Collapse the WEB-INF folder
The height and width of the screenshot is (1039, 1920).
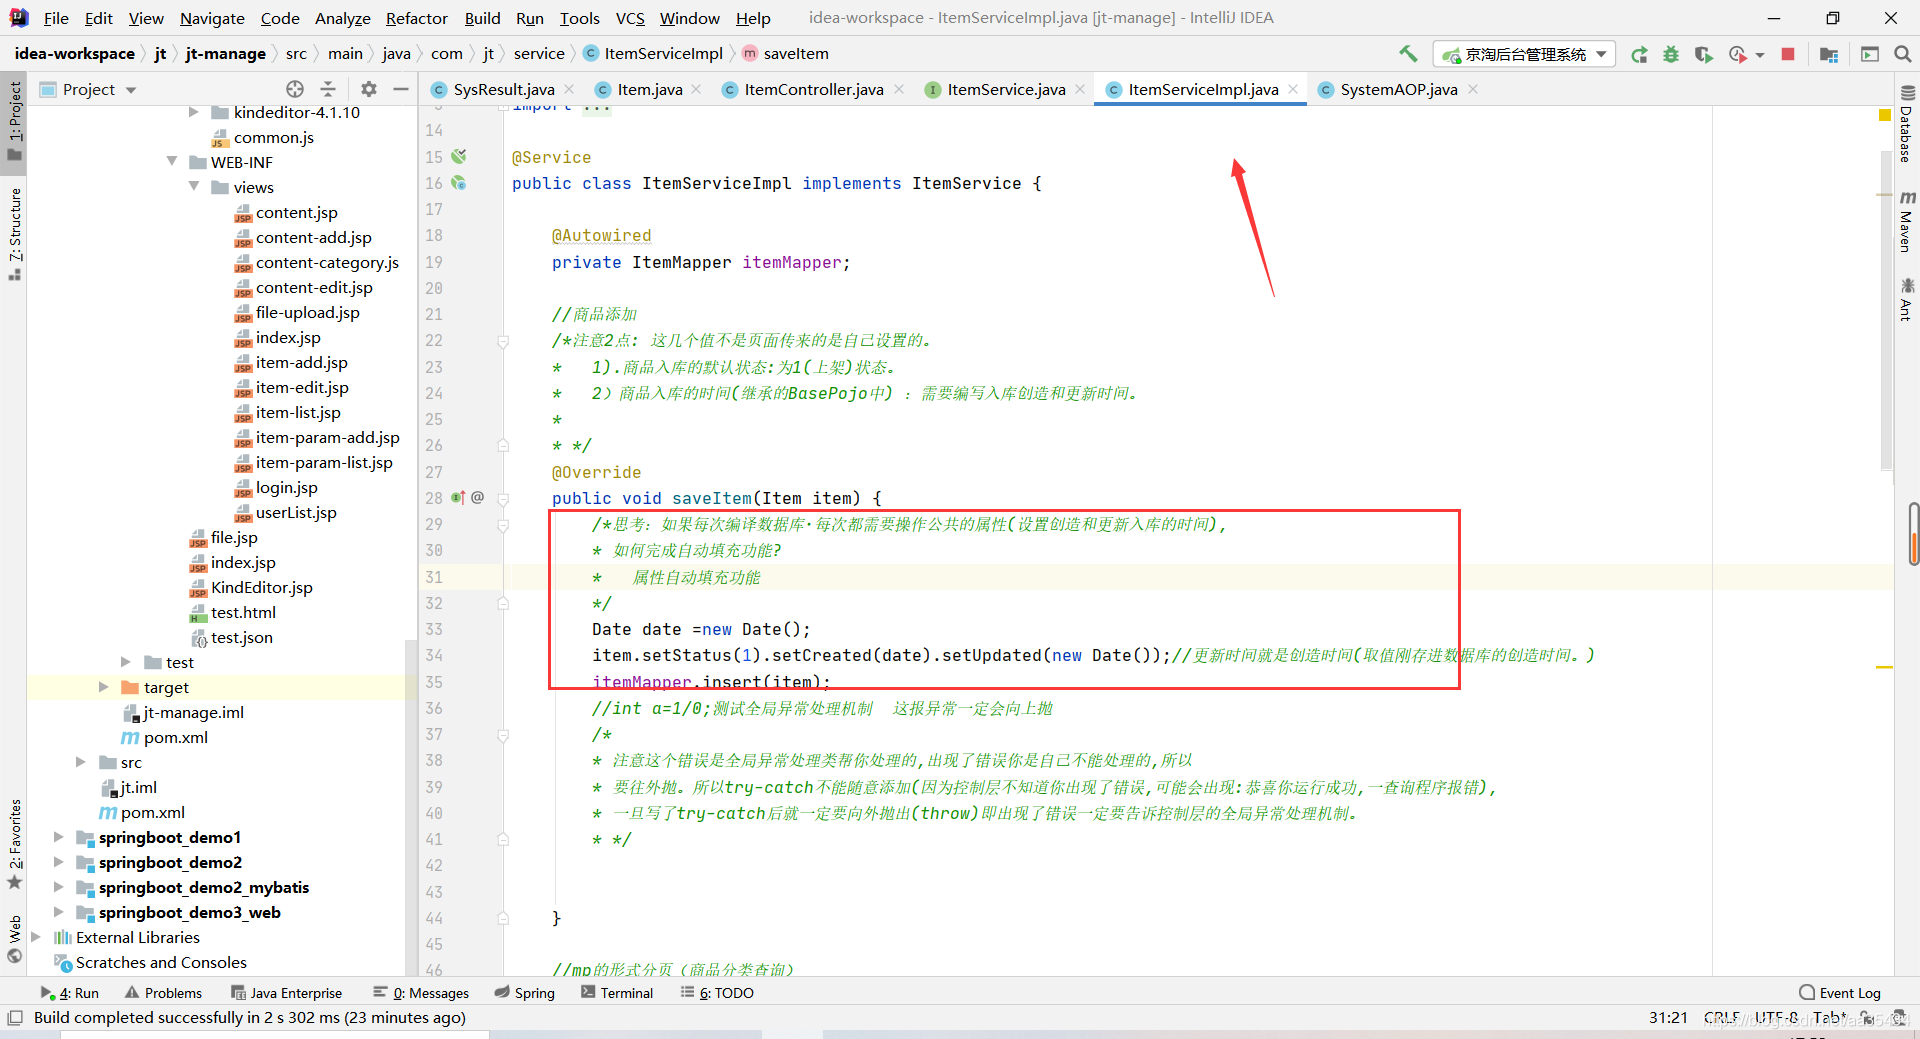tap(172, 161)
